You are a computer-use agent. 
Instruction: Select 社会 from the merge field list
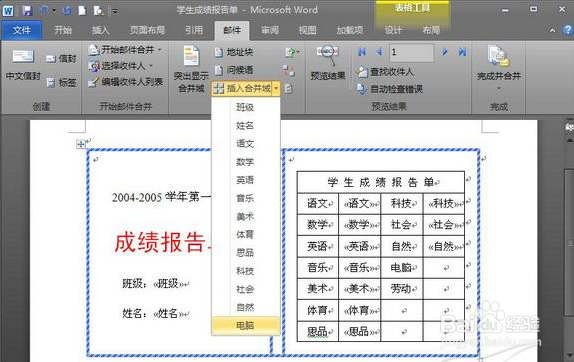pos(245,289)
